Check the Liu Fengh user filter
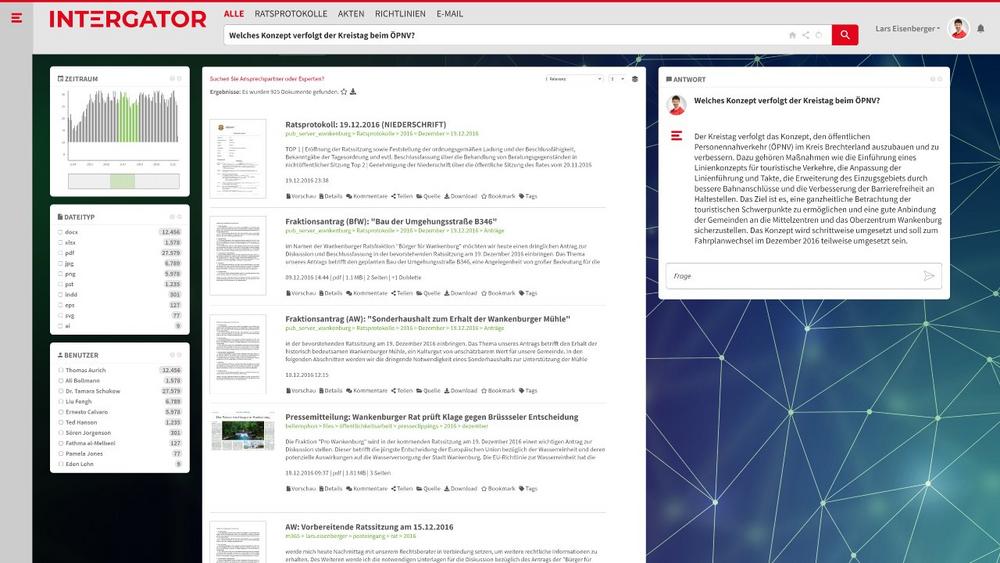The height and width of the screenshot is (563, 1000). 61,402
